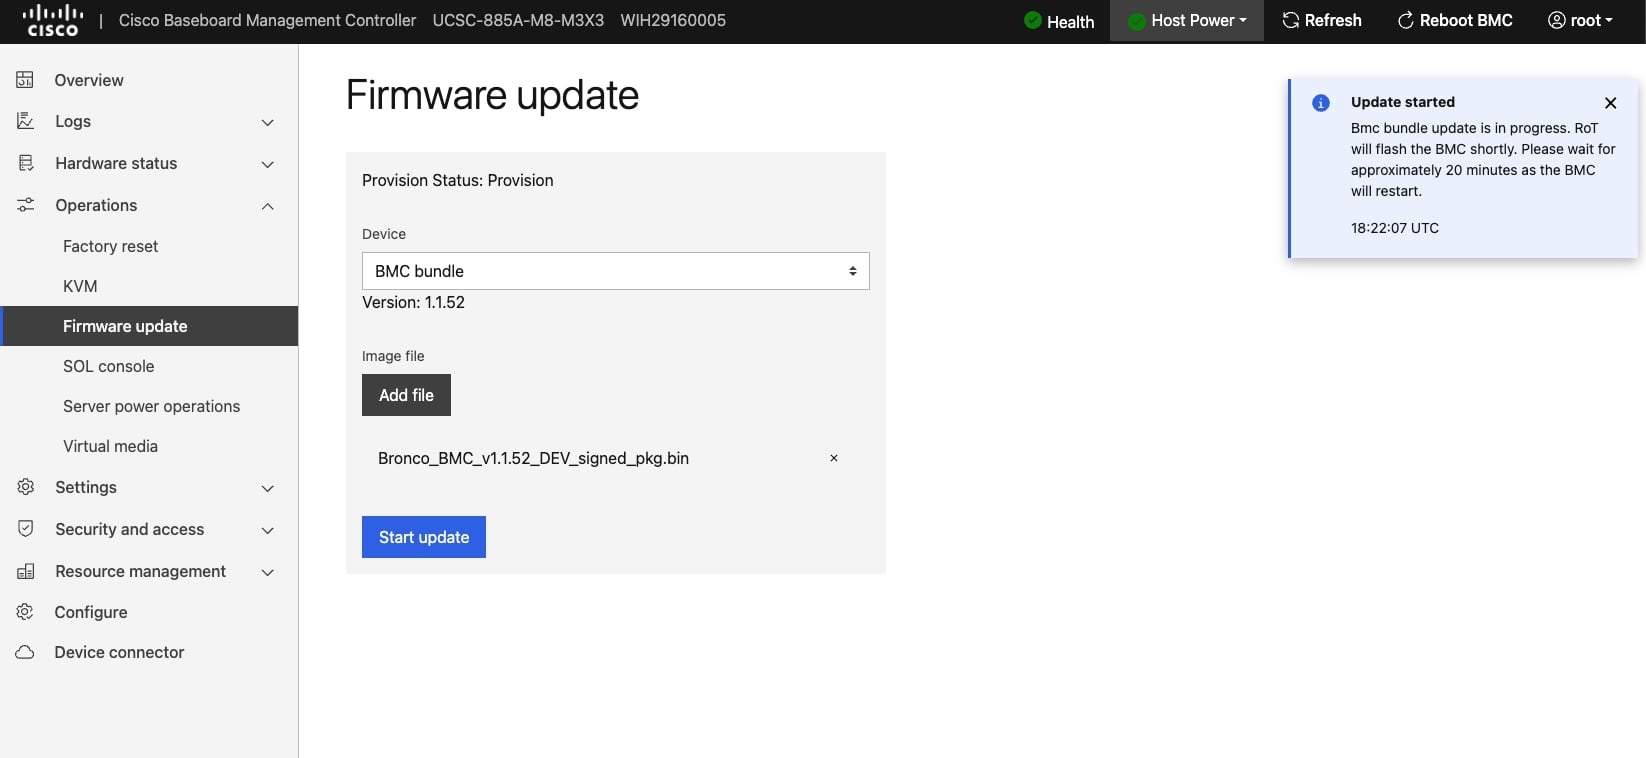Screen dimensions: 1646x758
Task: Click the Update started notification title
Action: pyautogui.click(x=1403, y=102)
